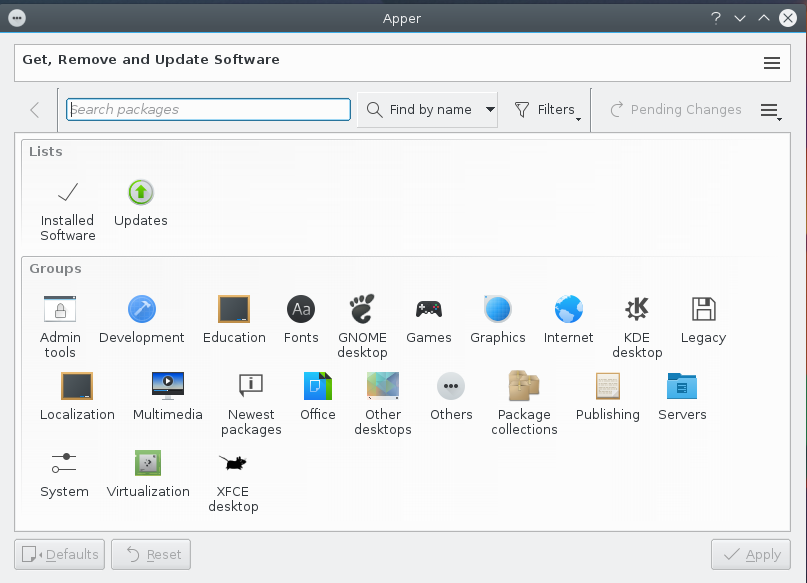Open the Development group
The width and height of the screenshot is (807, 583).
coord(142,320)
